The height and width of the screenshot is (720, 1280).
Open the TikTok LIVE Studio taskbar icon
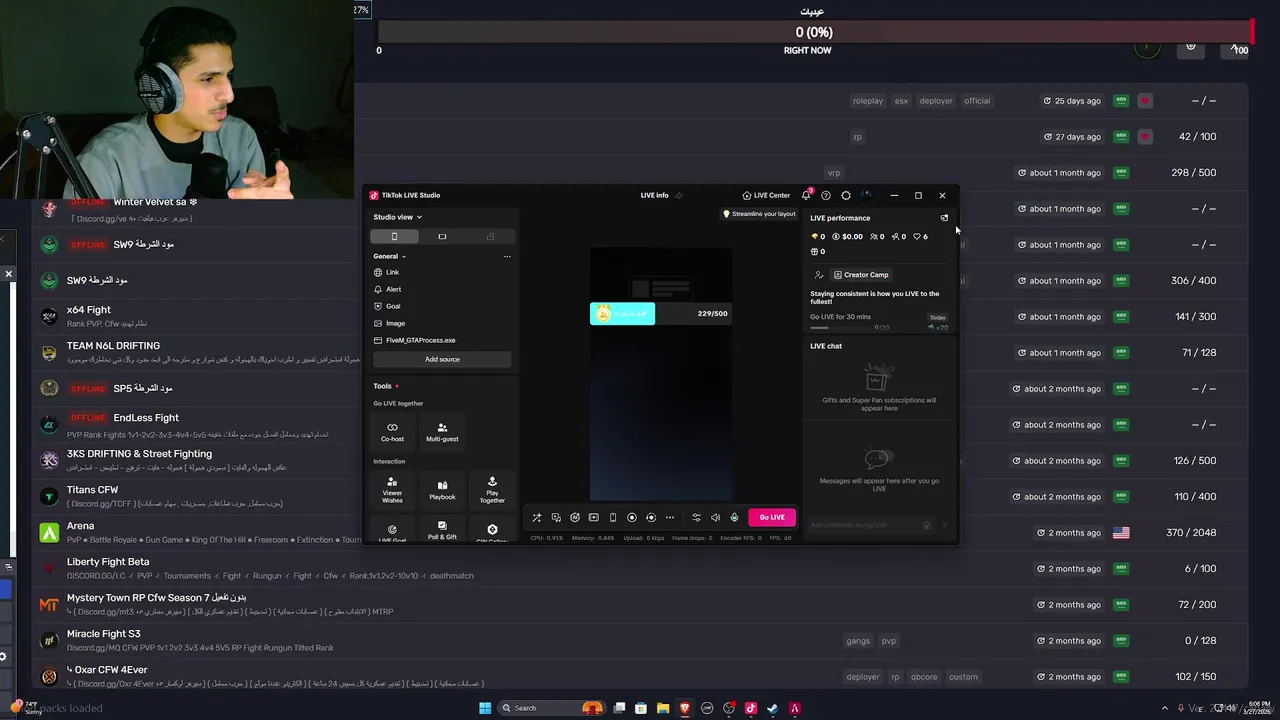[751, 708]
